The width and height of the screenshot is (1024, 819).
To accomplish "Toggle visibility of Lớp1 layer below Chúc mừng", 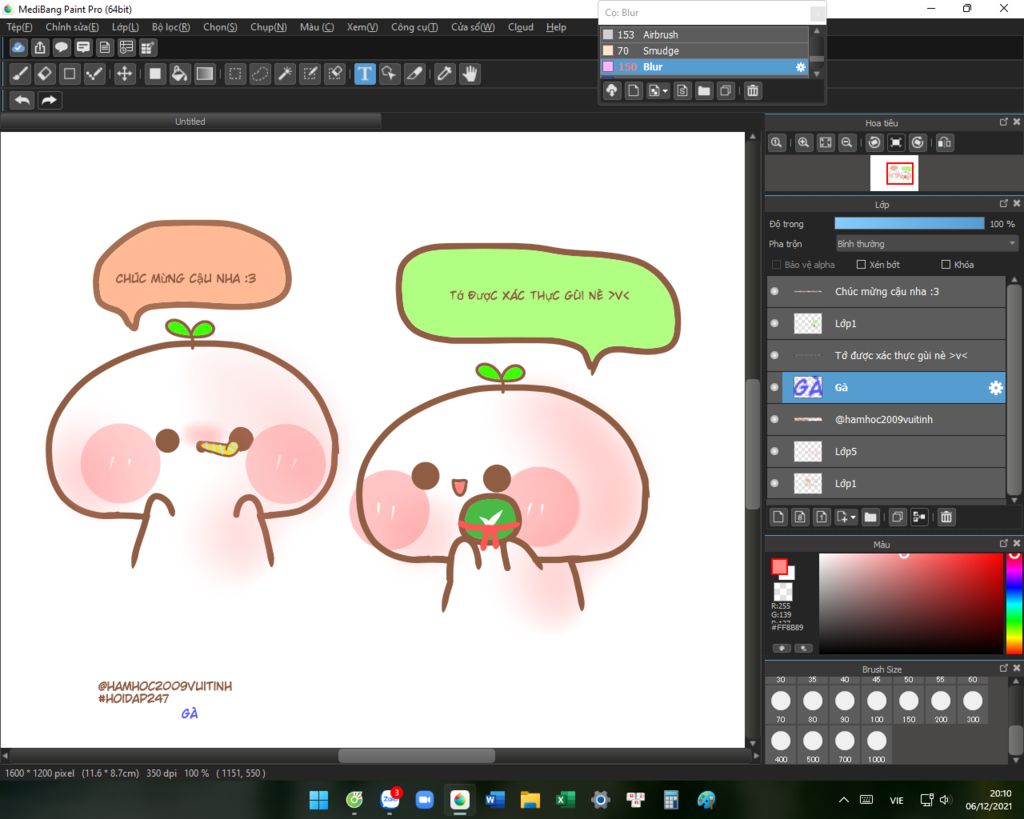I will pyautogui.click(x=775, y=323).
